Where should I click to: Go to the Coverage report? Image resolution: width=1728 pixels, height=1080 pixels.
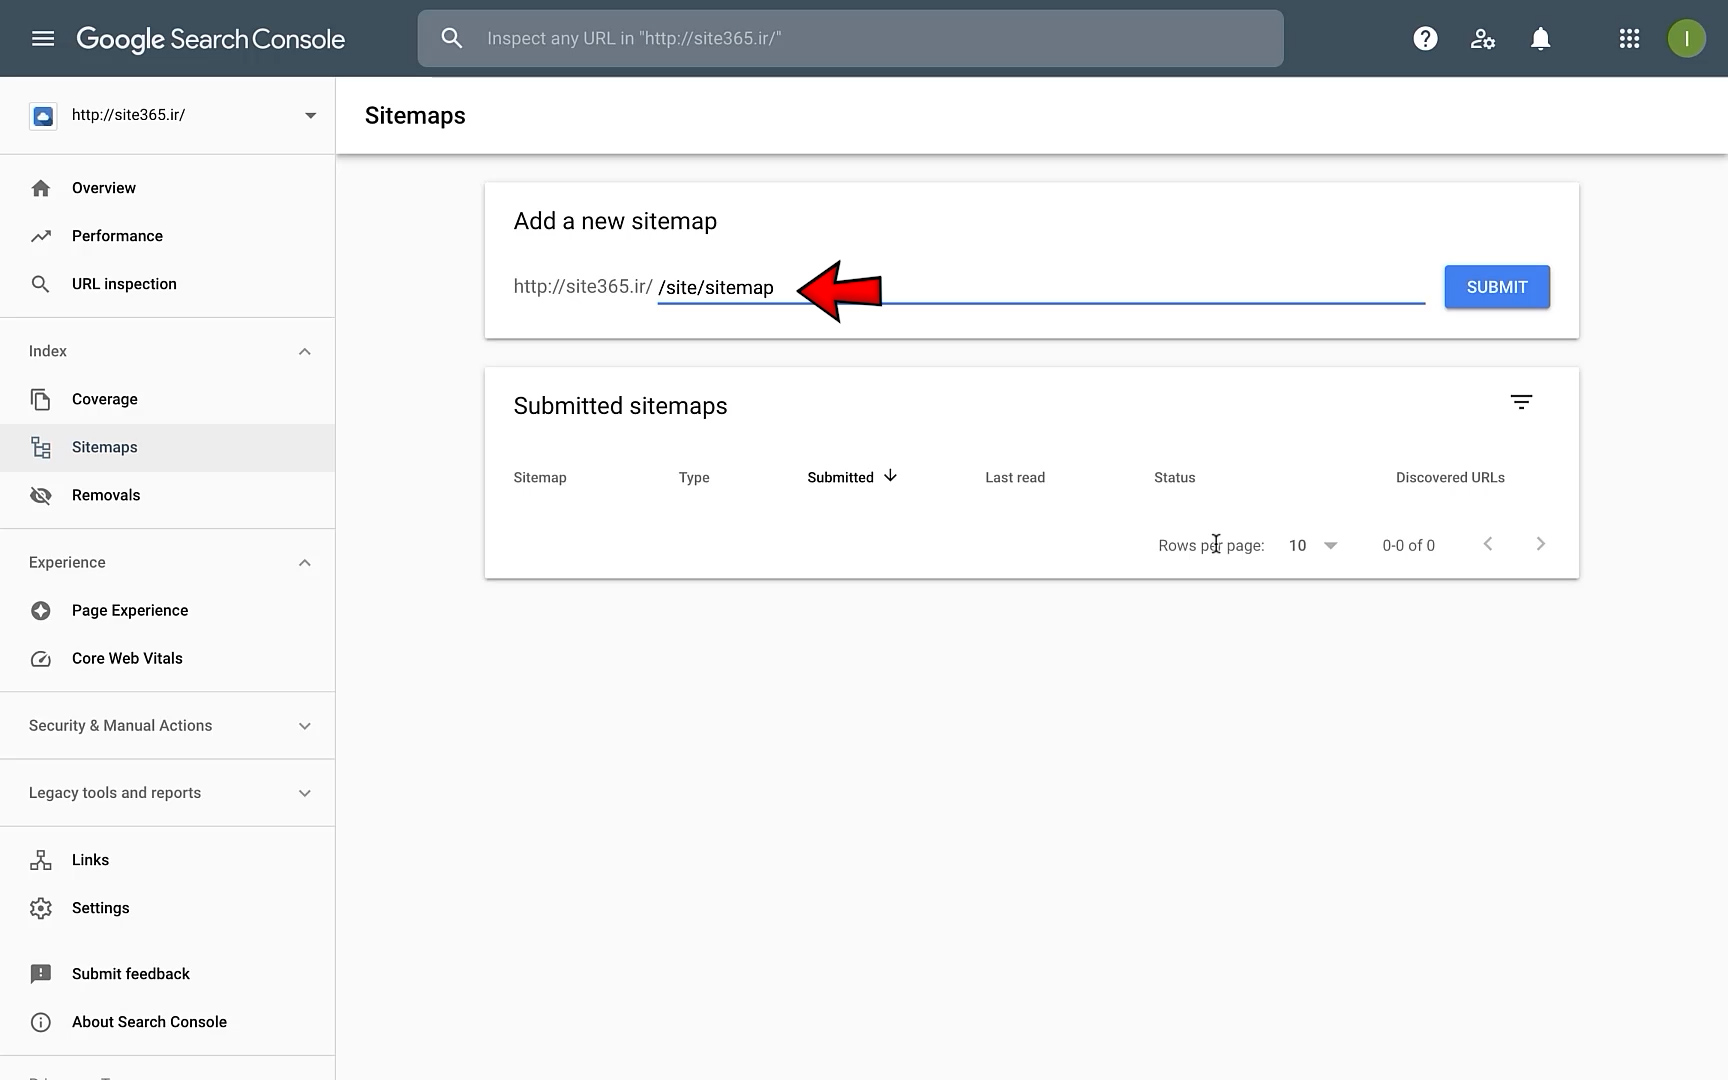point(105,399)
